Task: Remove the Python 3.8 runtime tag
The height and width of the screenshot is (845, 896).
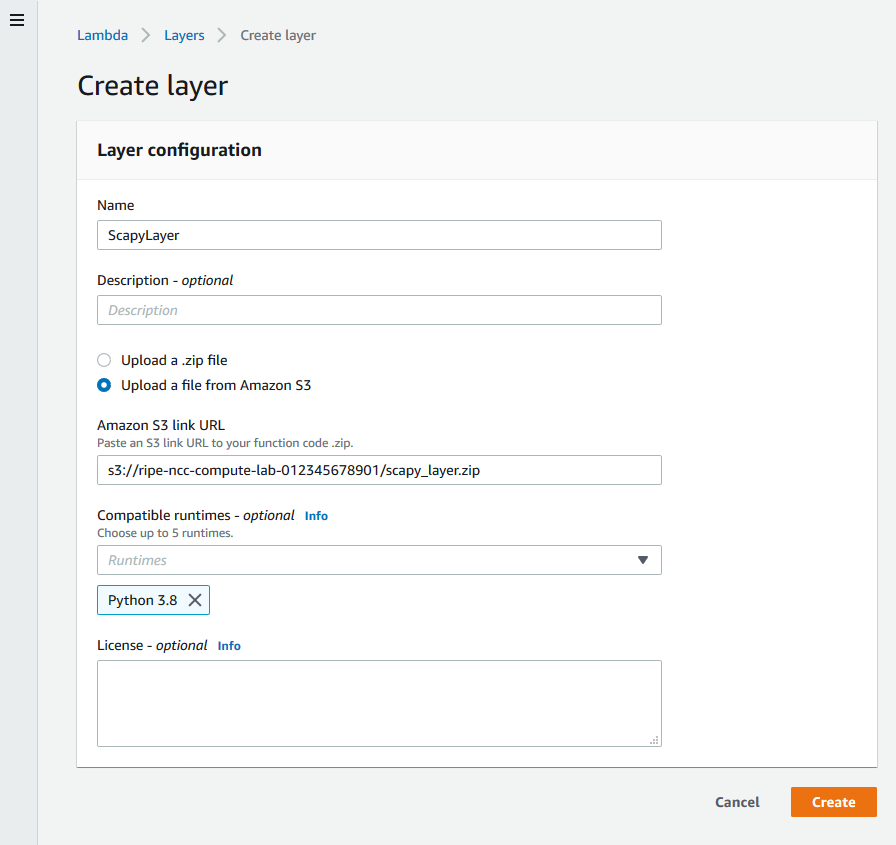Action: 195,600
